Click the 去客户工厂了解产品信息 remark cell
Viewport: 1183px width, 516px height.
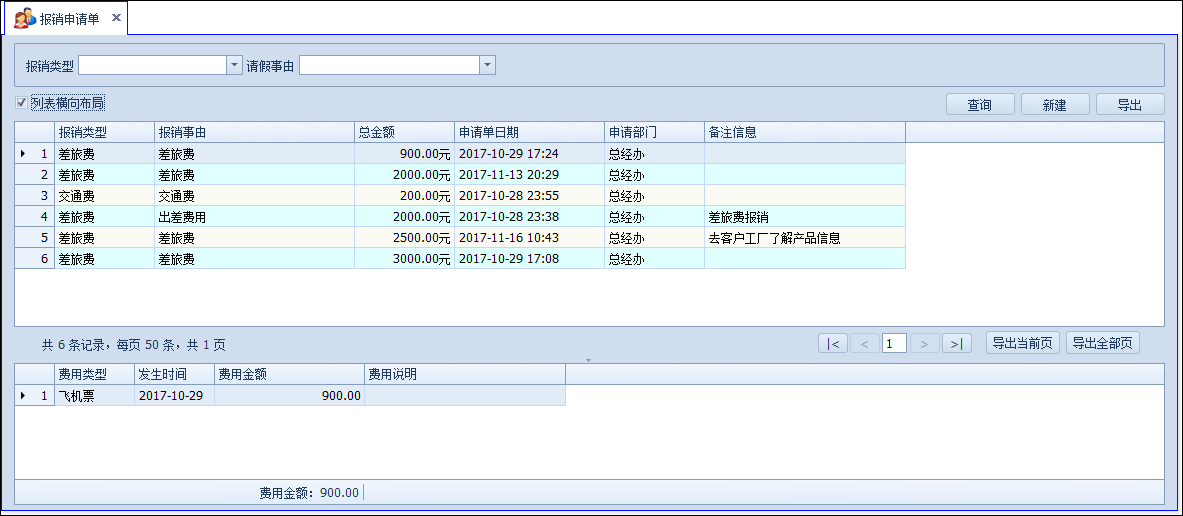805,238
